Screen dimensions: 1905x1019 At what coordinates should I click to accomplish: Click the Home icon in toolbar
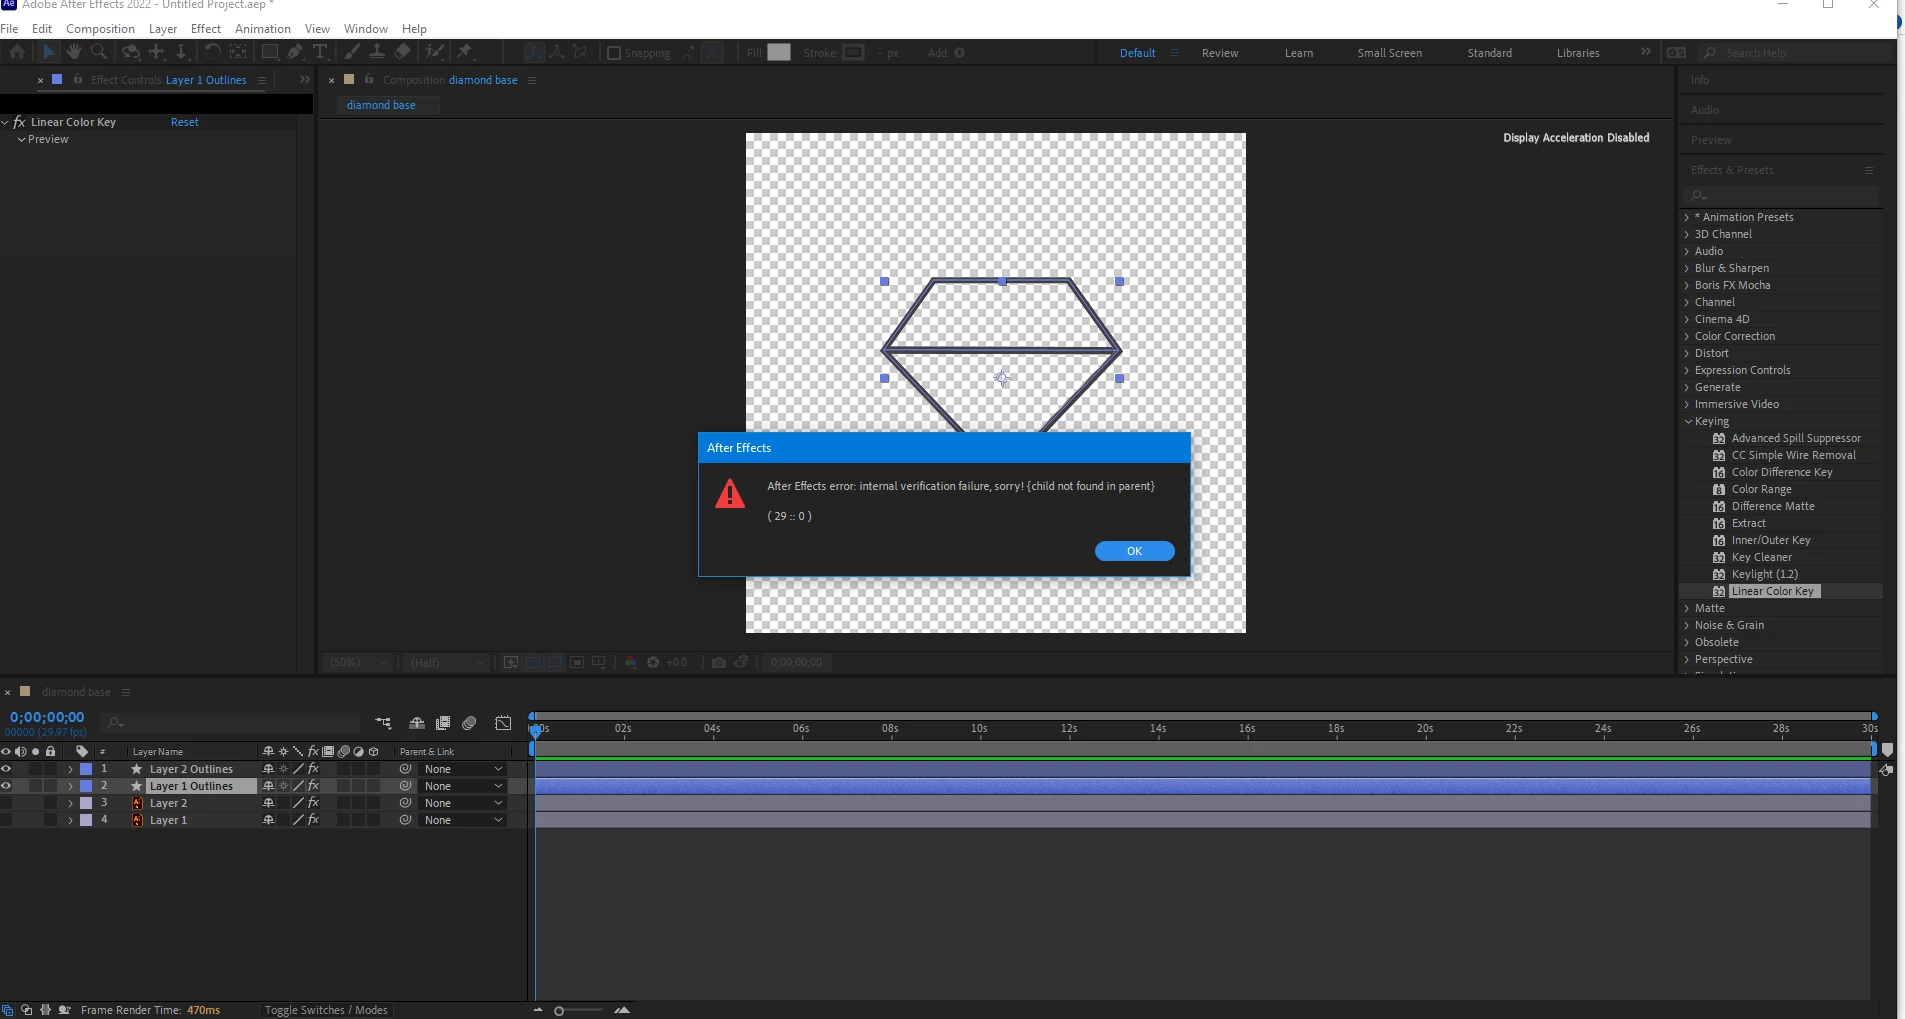17,52
